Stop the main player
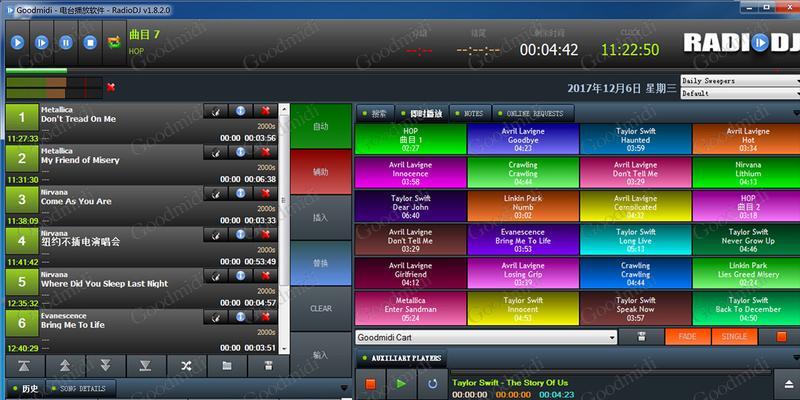 pyautogui.click(x=90, y=43)
